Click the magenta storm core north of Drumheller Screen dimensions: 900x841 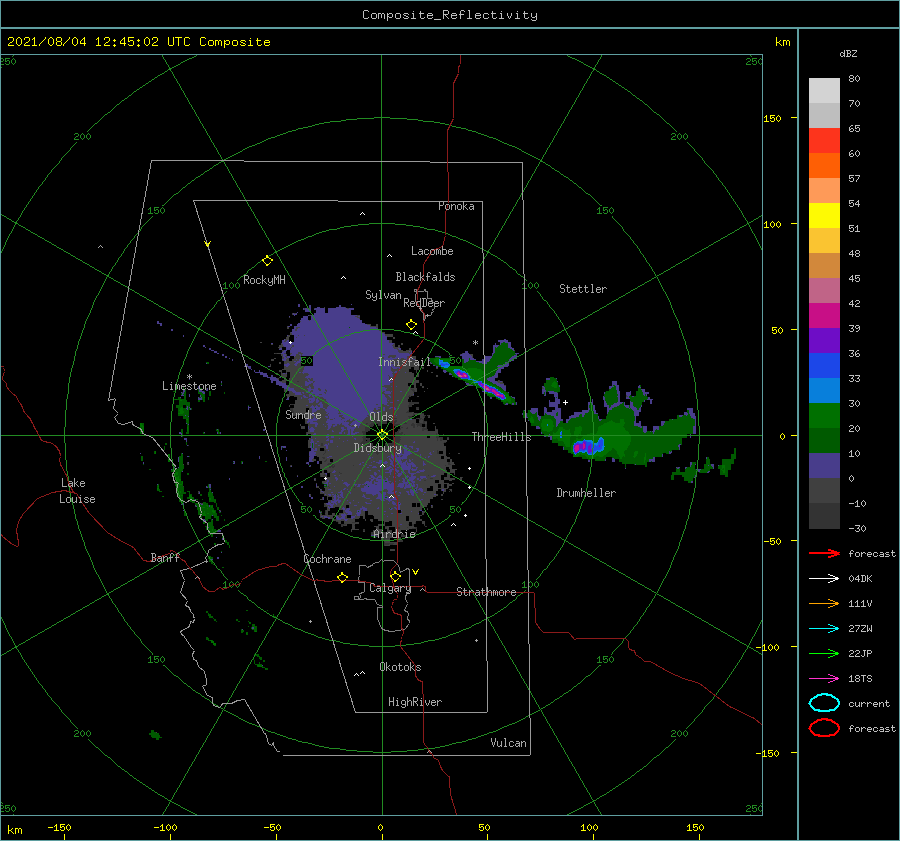586,445
